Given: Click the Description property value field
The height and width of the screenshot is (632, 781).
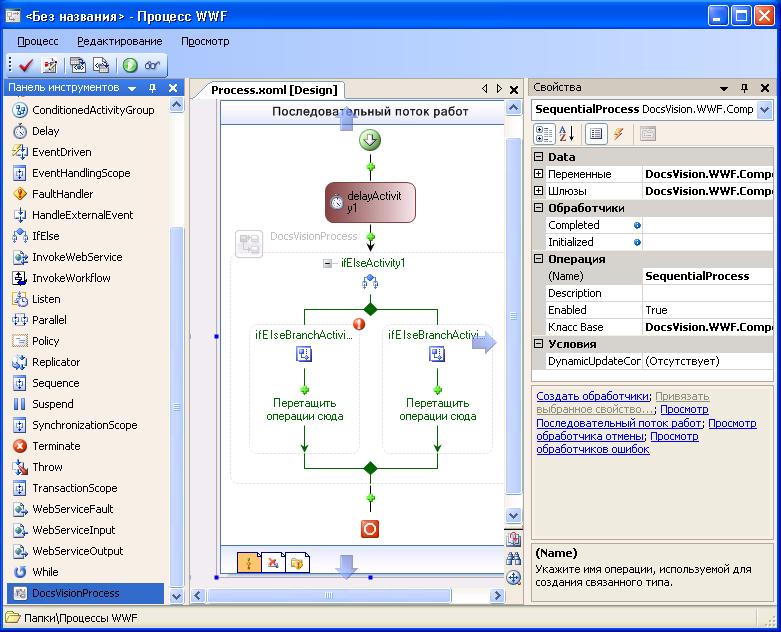Looking at the screenshot, I should [x=708, y=293].
